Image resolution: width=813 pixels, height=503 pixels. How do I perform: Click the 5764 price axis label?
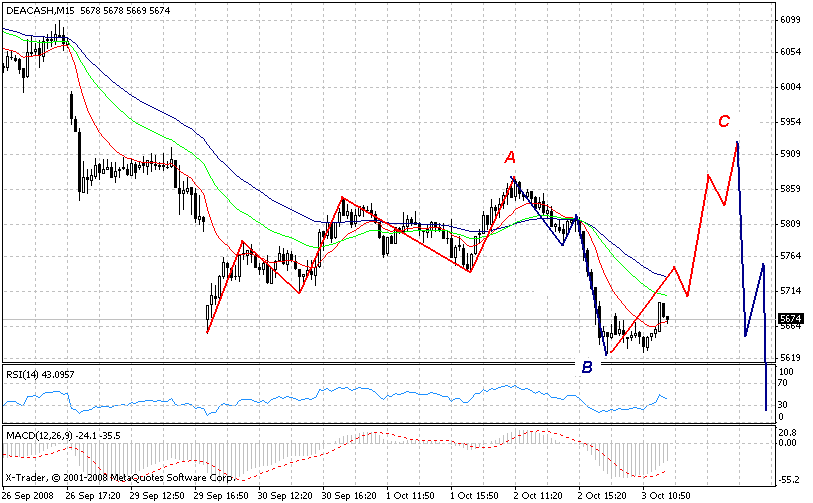click(790, 256)
